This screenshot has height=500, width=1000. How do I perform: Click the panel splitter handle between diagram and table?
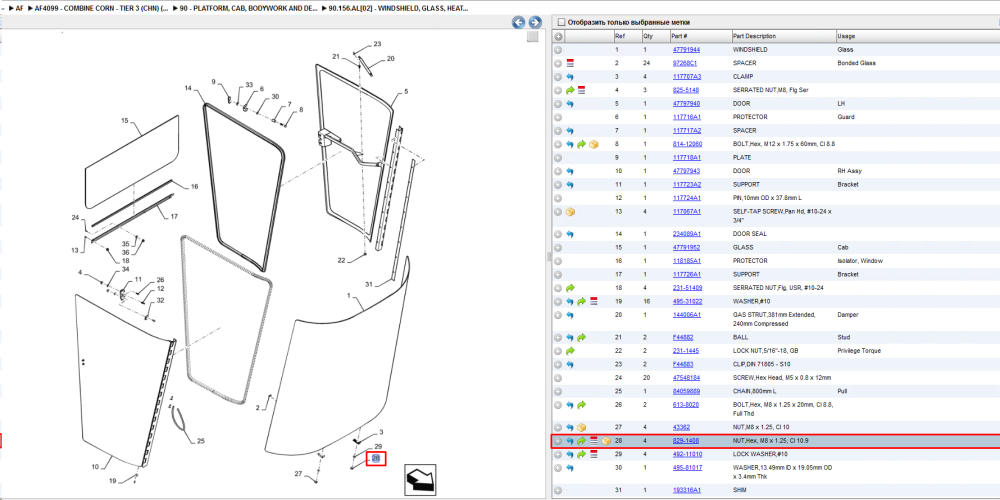pyautogui.click(x=548, y=256)
